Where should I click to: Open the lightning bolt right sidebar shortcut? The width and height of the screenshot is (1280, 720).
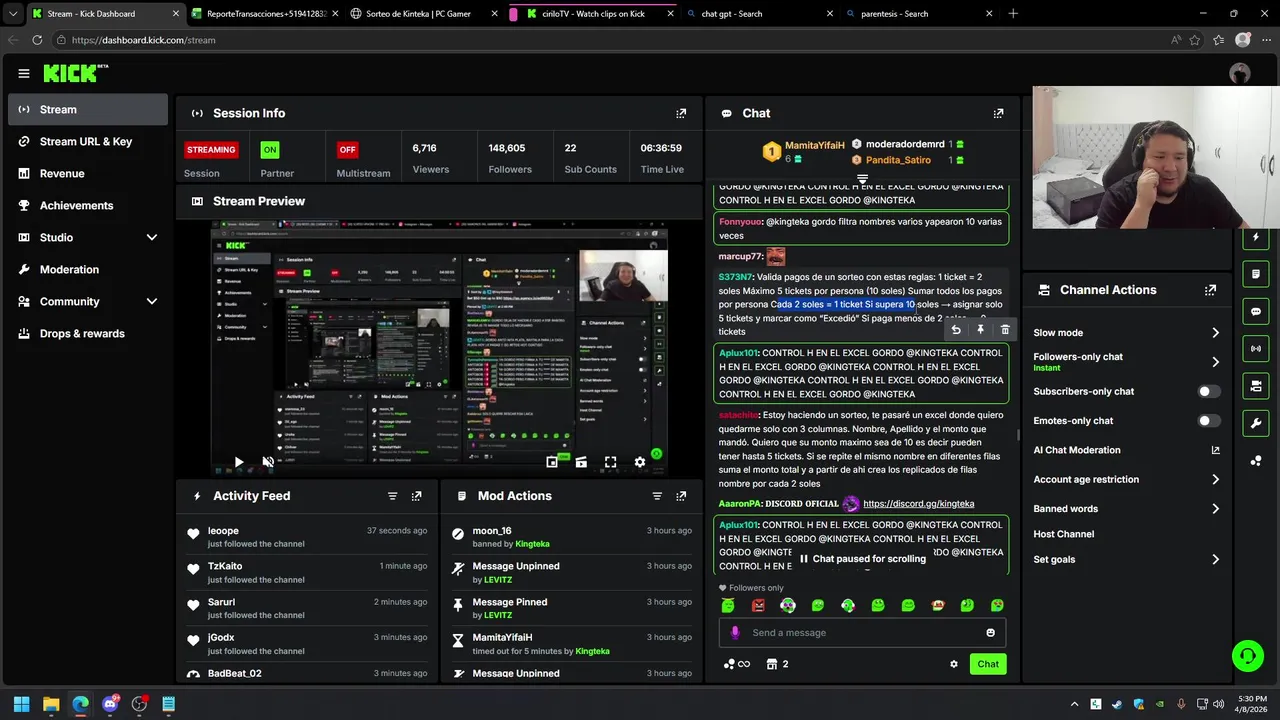point(1256,237)
